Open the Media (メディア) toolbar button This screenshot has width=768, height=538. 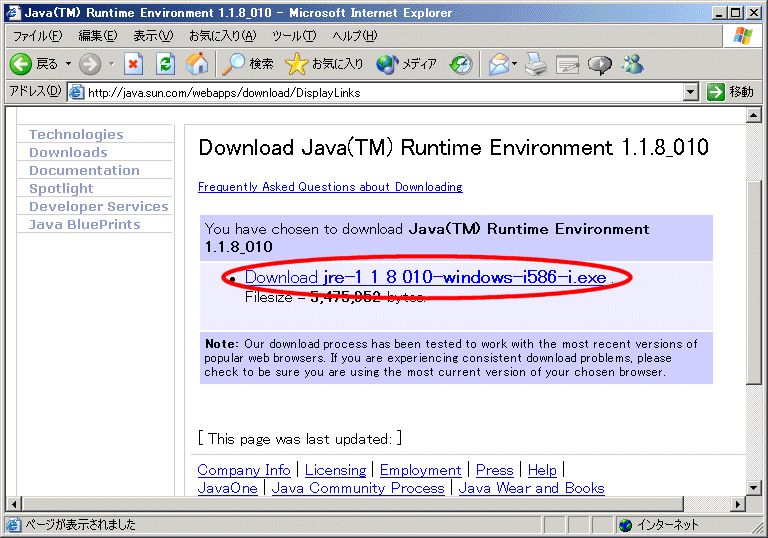pos(406,64)
